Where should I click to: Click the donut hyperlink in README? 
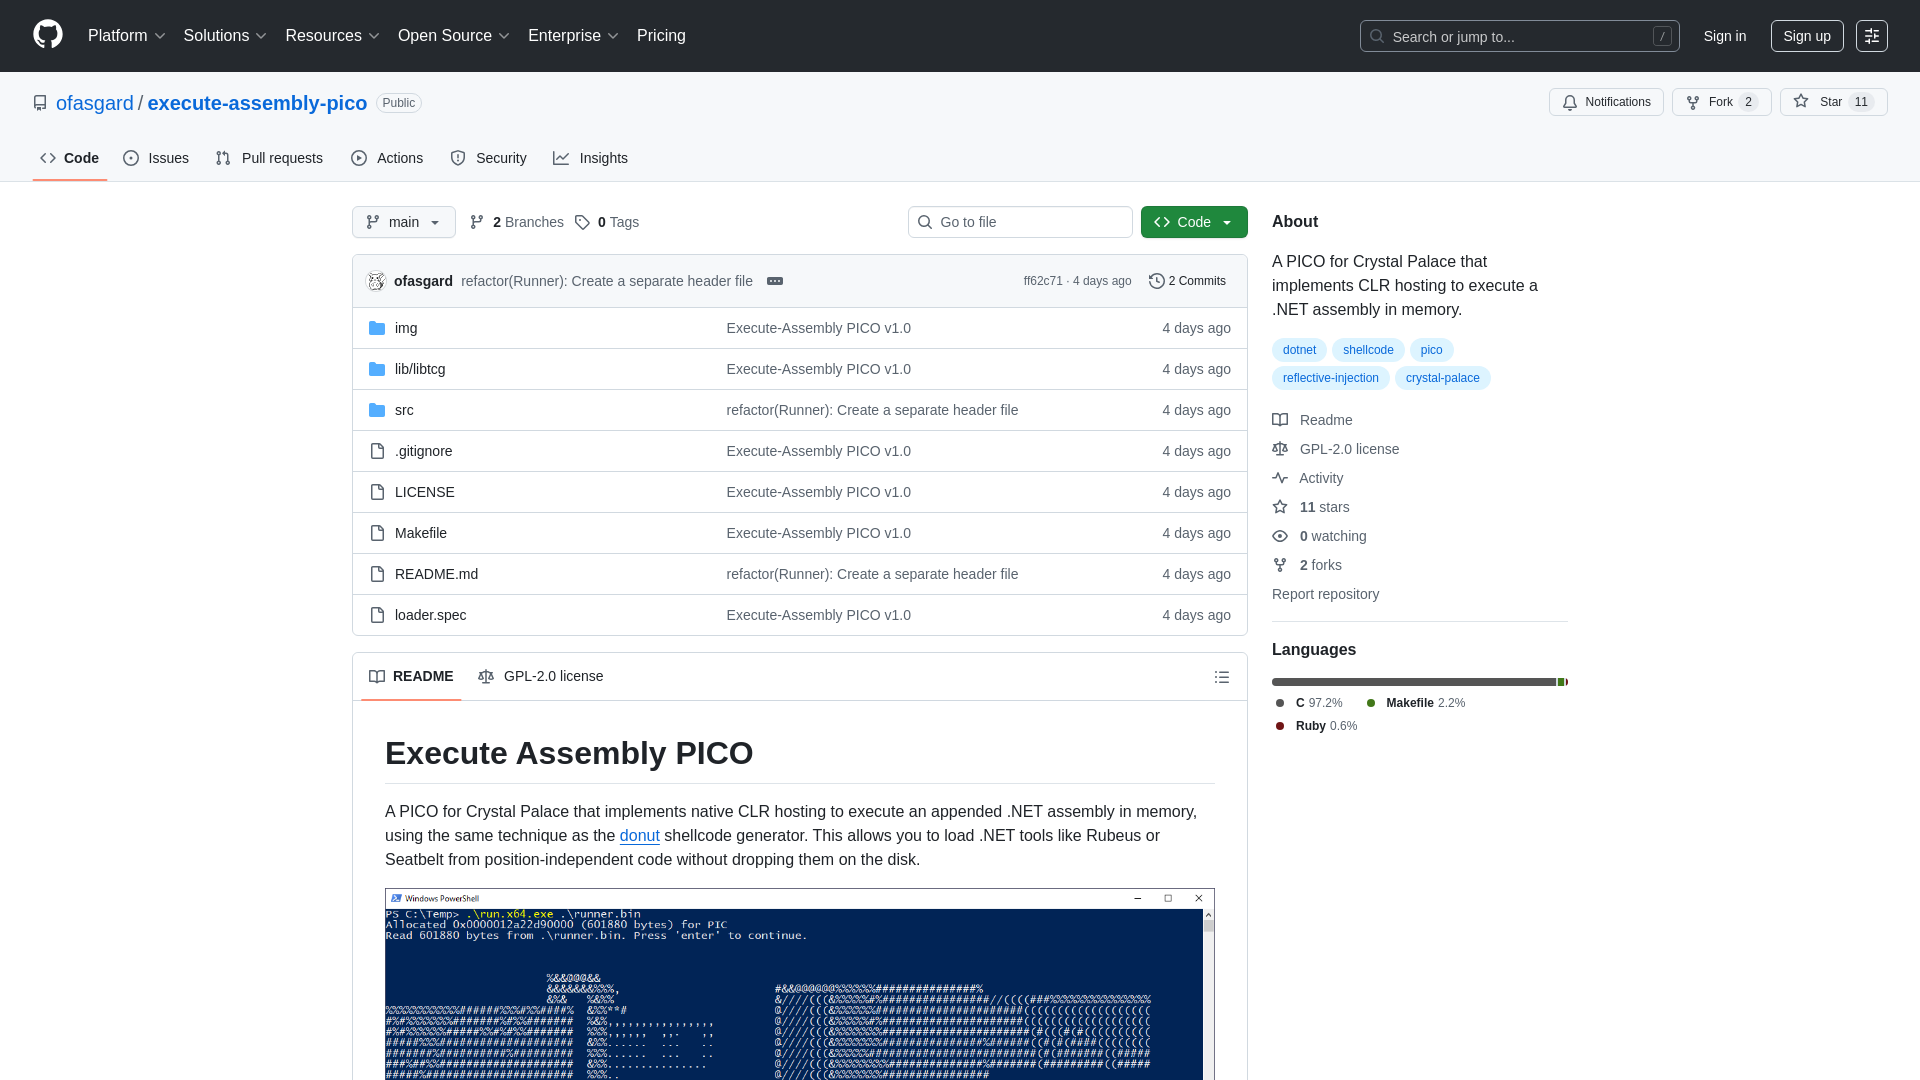click(639, 835)
